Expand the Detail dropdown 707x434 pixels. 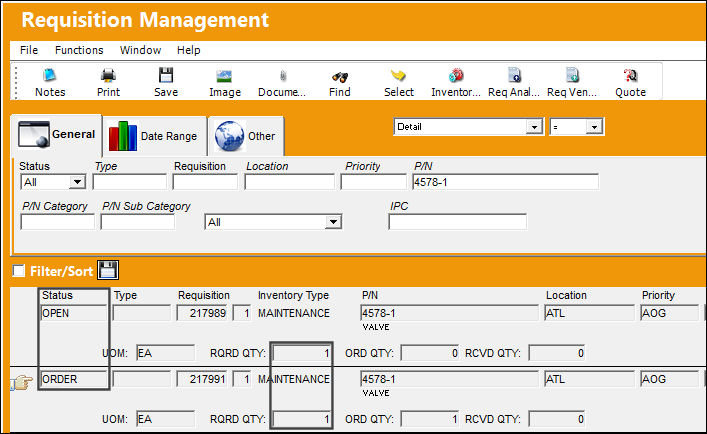click(534, 127)
